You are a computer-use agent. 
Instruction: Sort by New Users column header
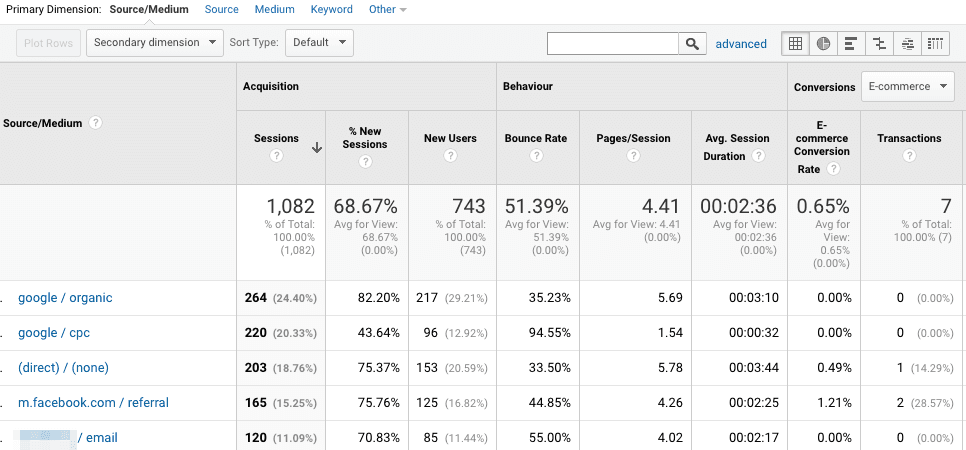tap(450, 139)
